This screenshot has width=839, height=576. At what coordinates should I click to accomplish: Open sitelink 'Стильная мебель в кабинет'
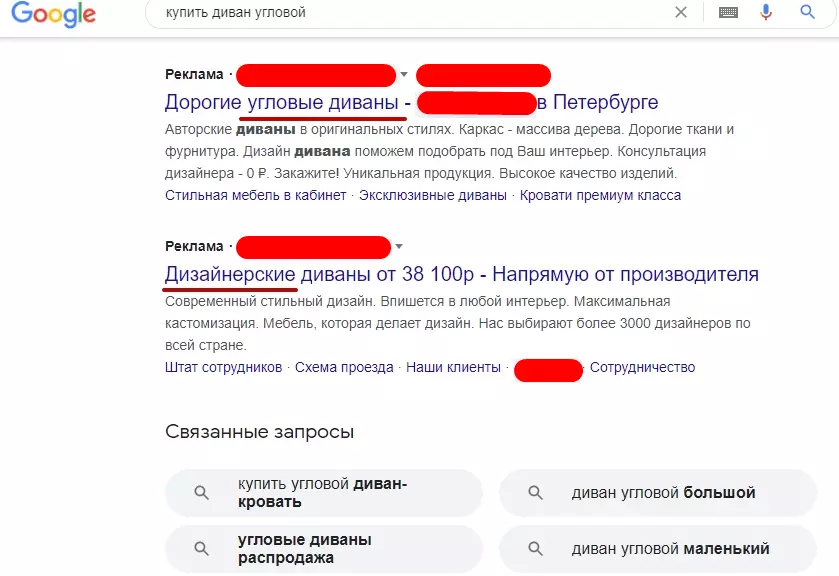[x=255, y=195]
